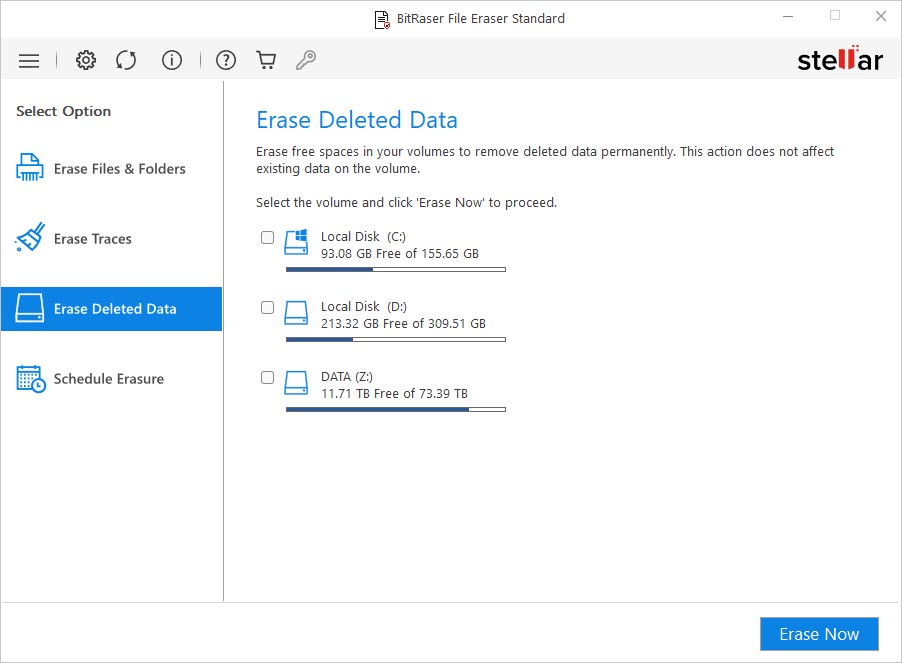Close the BitRaser window
The width and height of the screenshot is (902, 663).
coord(881,16)
